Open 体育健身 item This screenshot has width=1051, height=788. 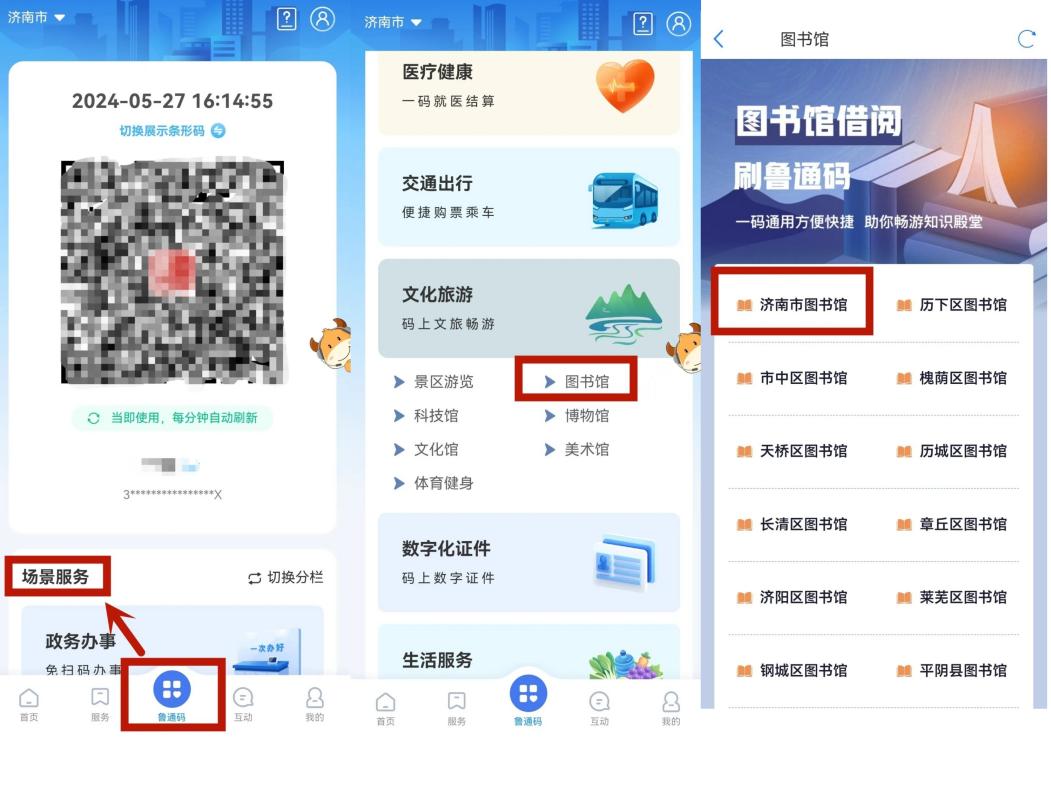pos(434,483)
